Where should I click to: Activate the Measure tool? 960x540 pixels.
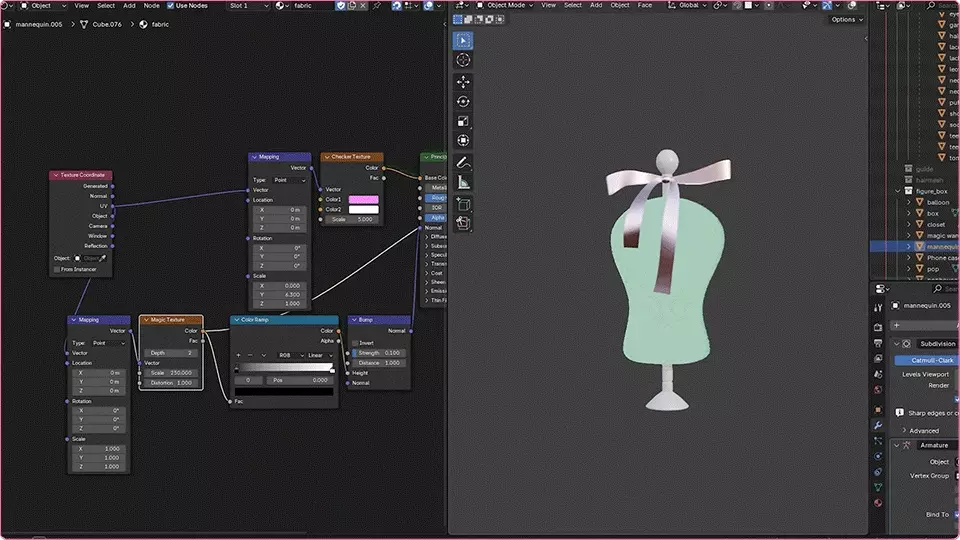point(463,182)
